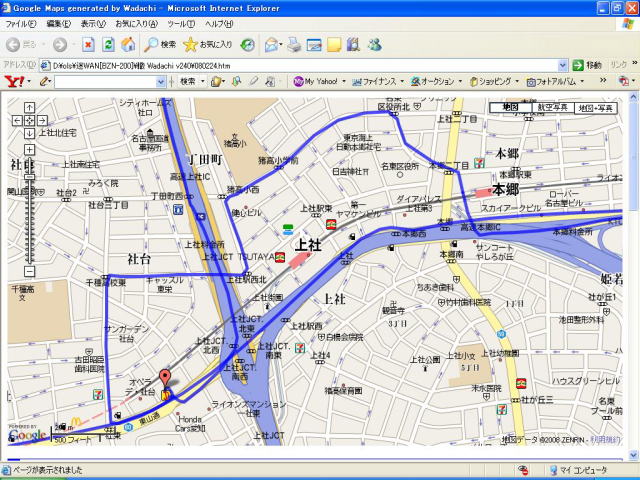Open the Yahoo search box dropdown
The height and width of the screenshot is (480, 640).
pos(160,82)
